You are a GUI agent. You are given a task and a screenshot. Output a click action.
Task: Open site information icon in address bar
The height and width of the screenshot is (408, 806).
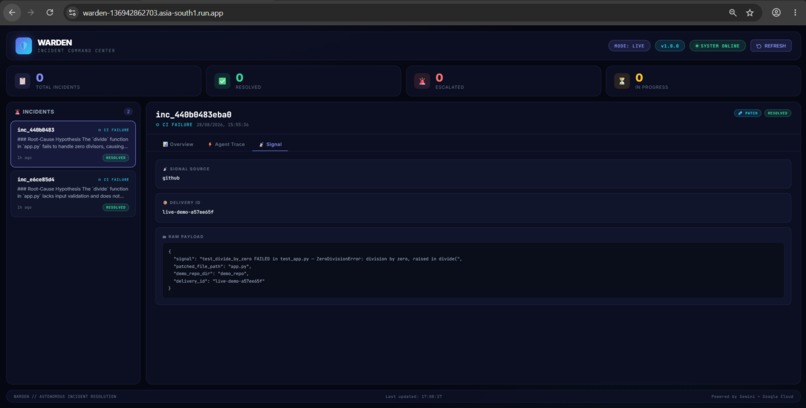tap(72, 13)
